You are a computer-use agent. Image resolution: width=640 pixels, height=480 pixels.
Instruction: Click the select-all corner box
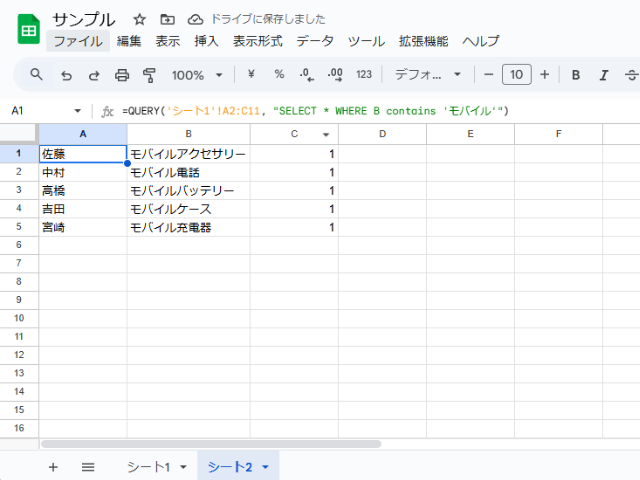19,134
